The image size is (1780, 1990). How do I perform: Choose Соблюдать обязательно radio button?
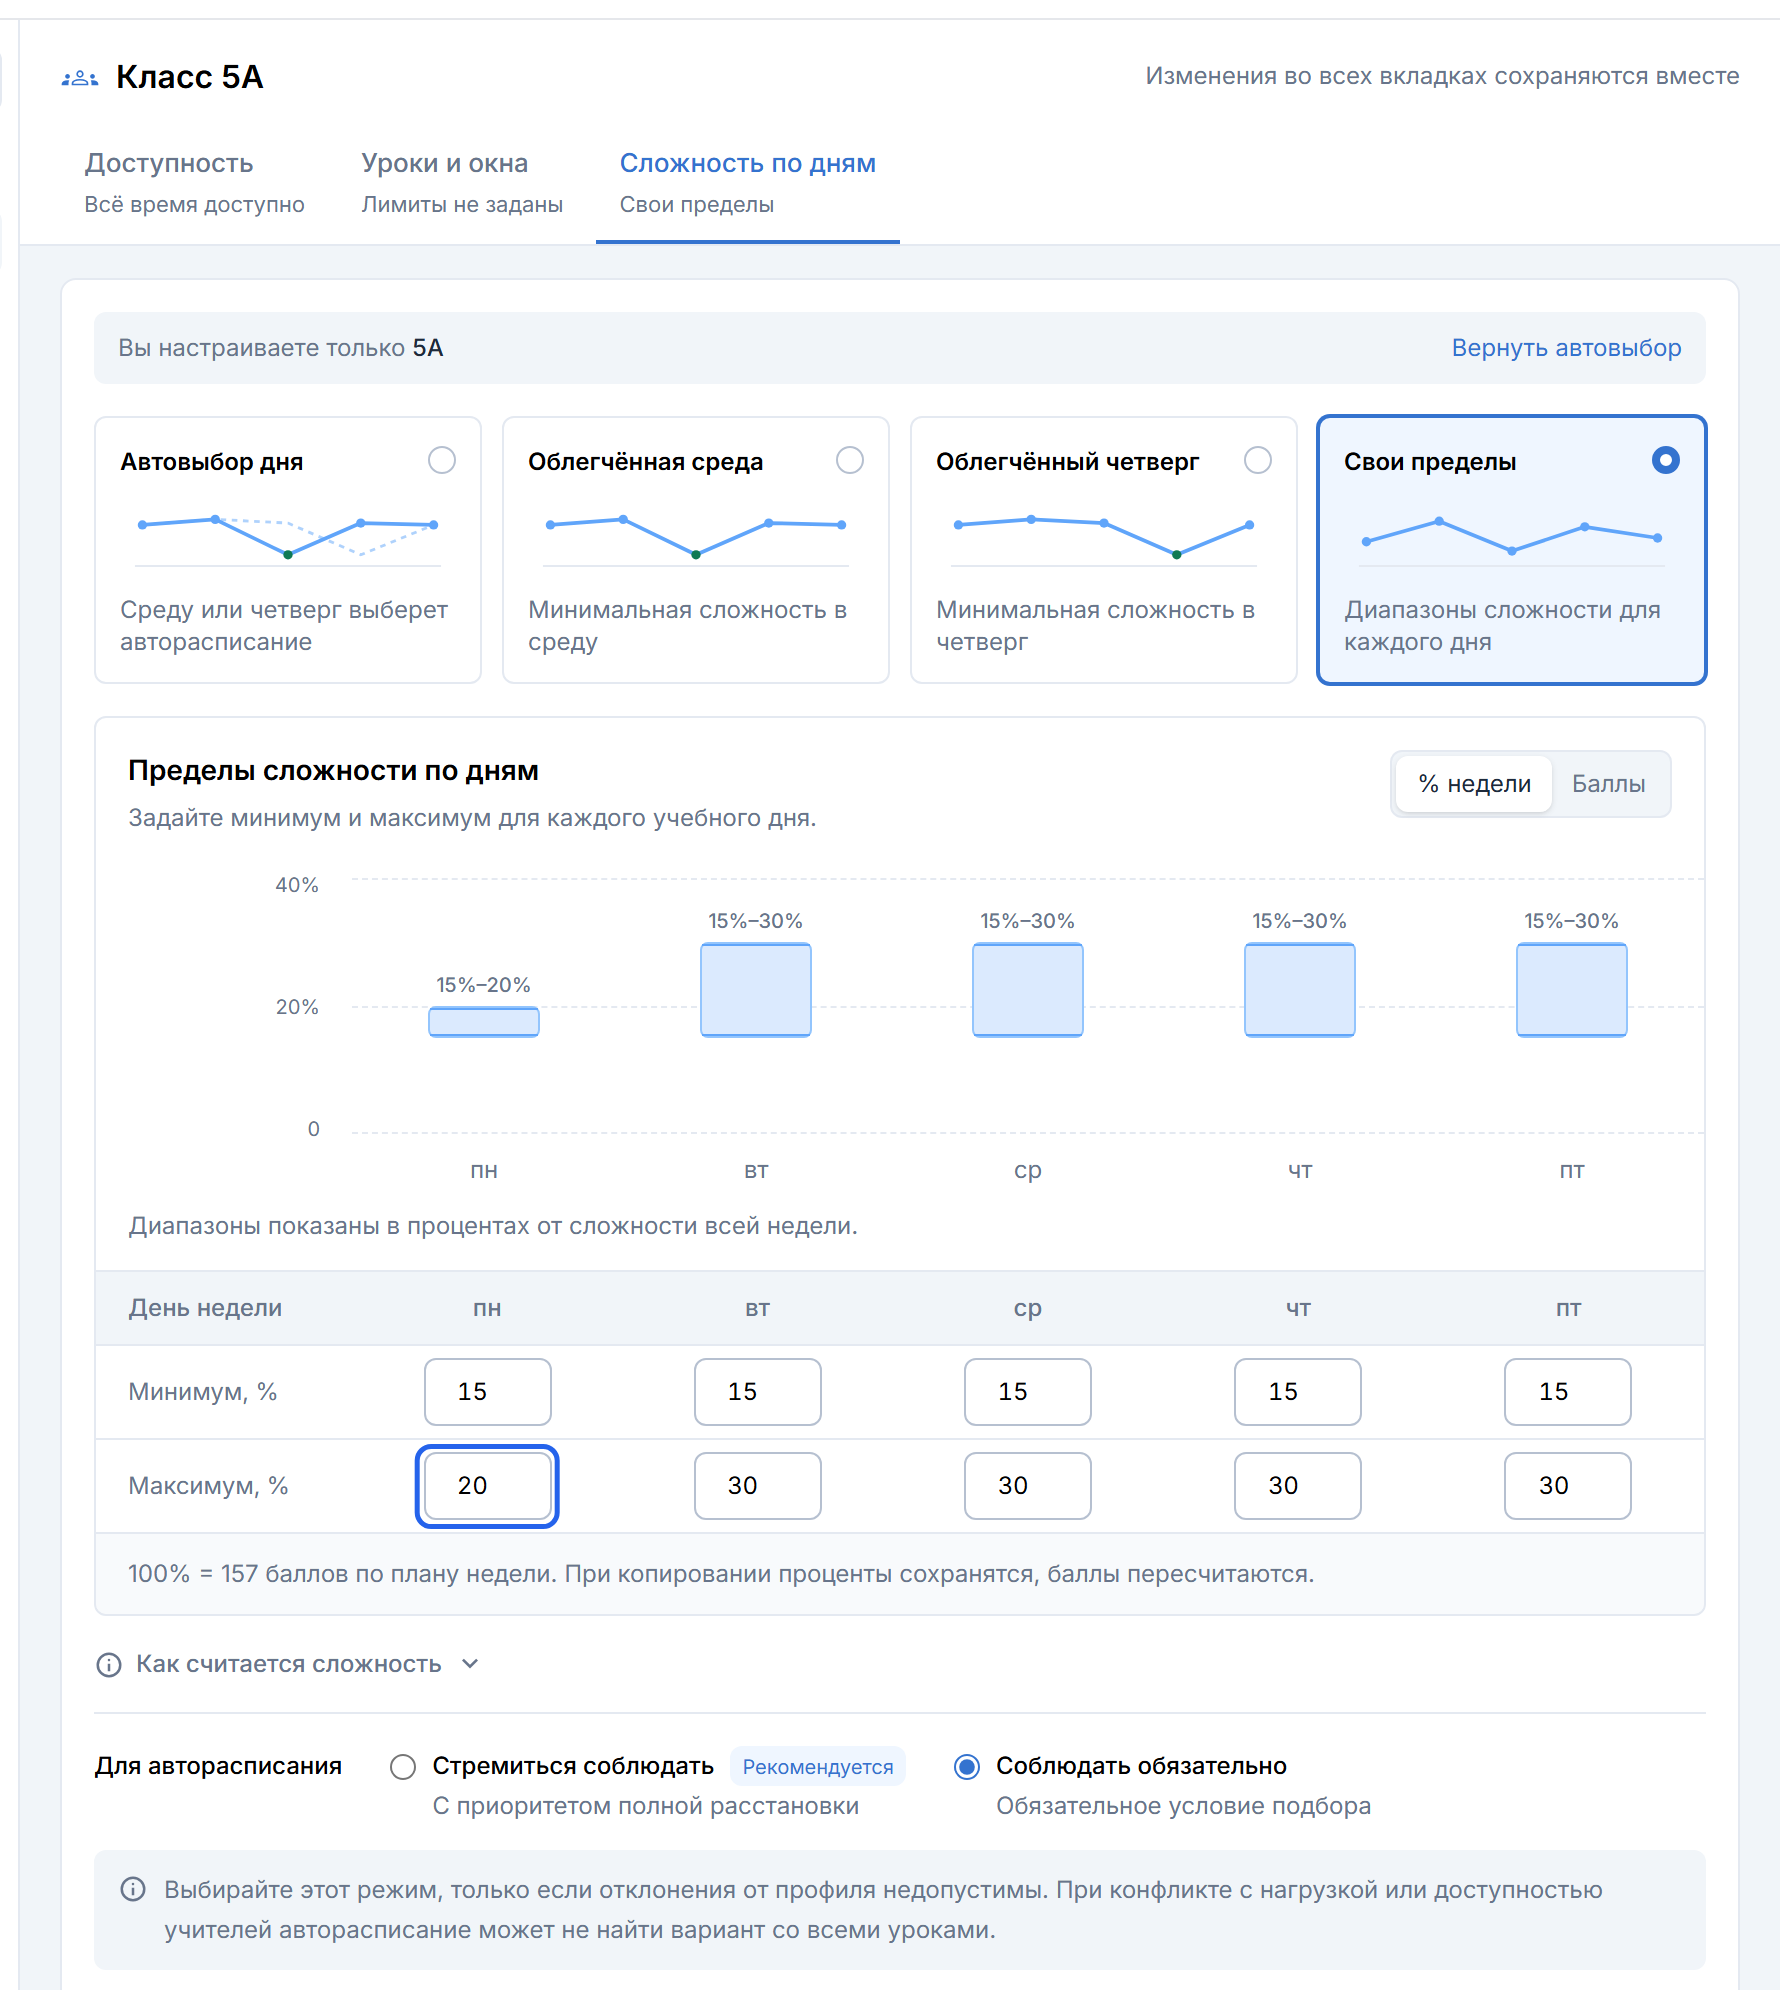point(967,1767)
